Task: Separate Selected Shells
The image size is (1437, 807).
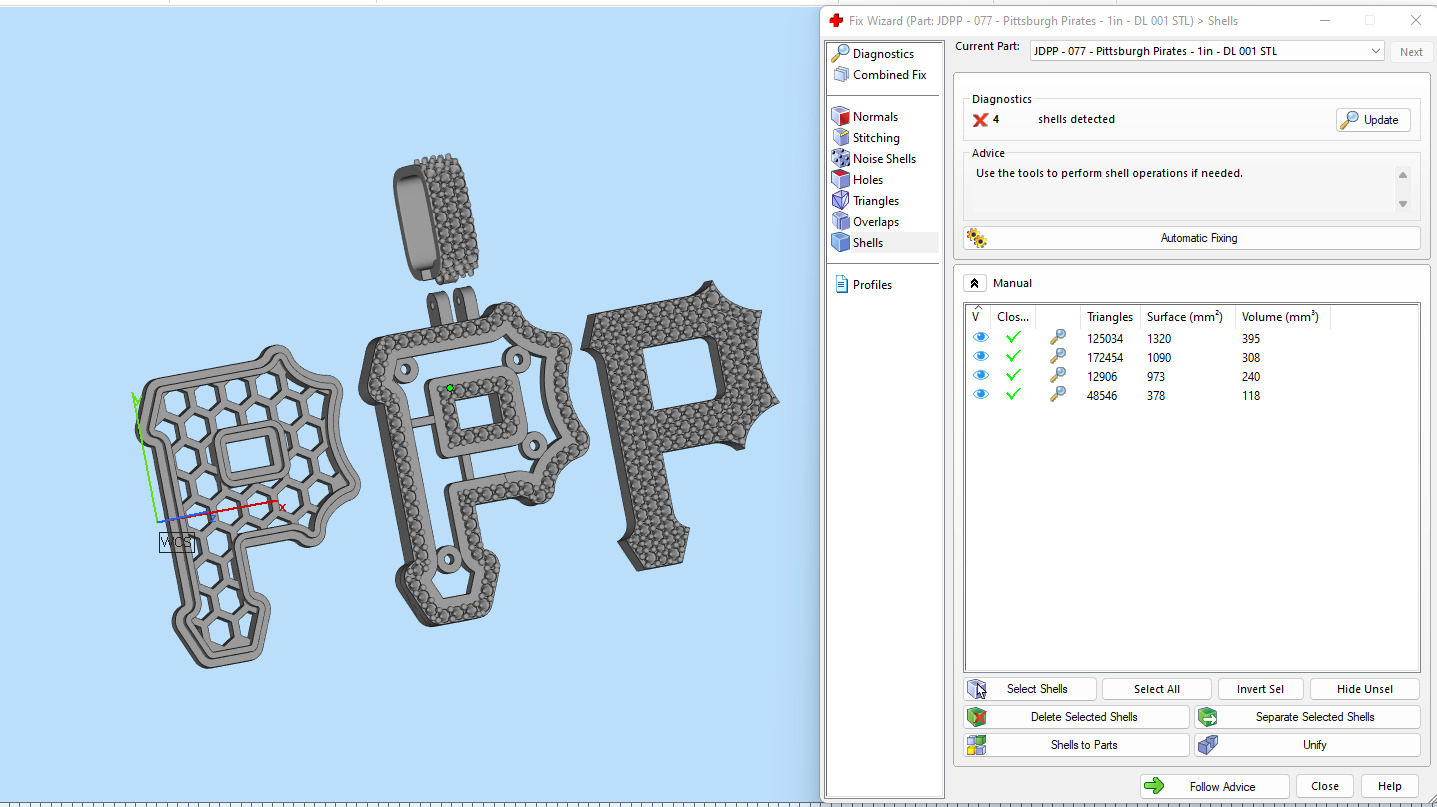Action: [x=1307, y=717]
